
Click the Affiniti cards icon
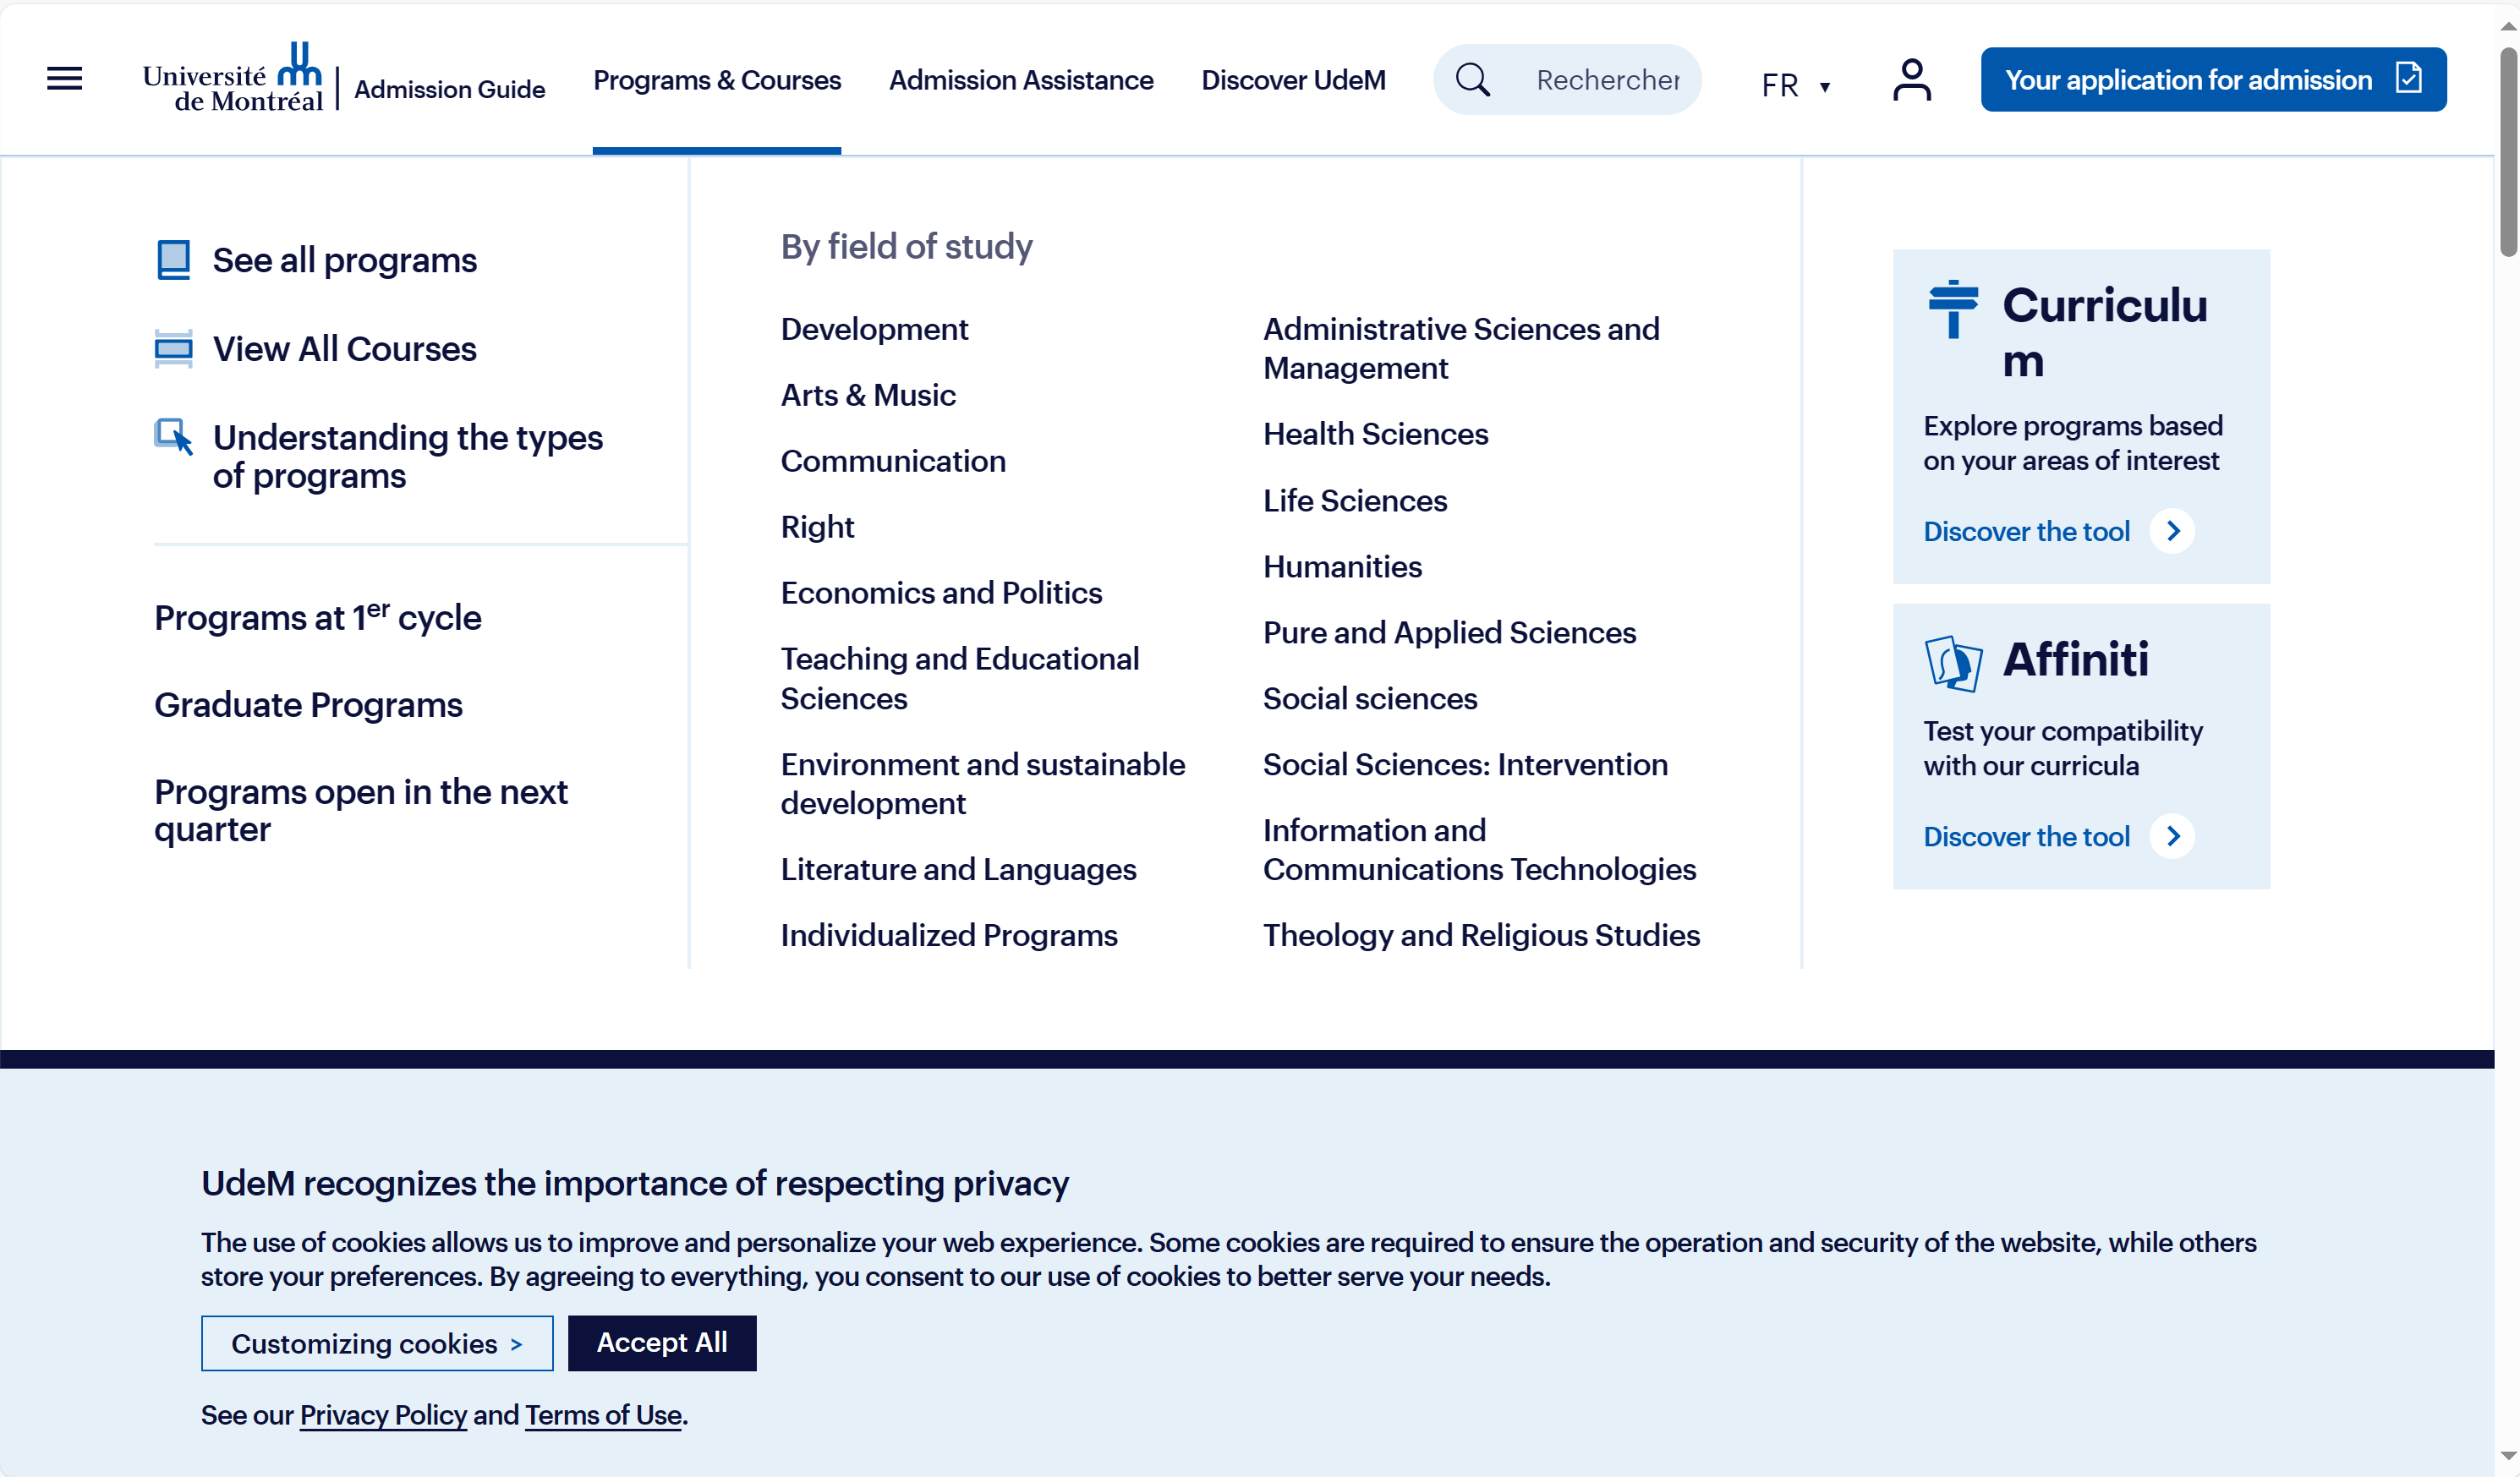(x=1952, y=662)
